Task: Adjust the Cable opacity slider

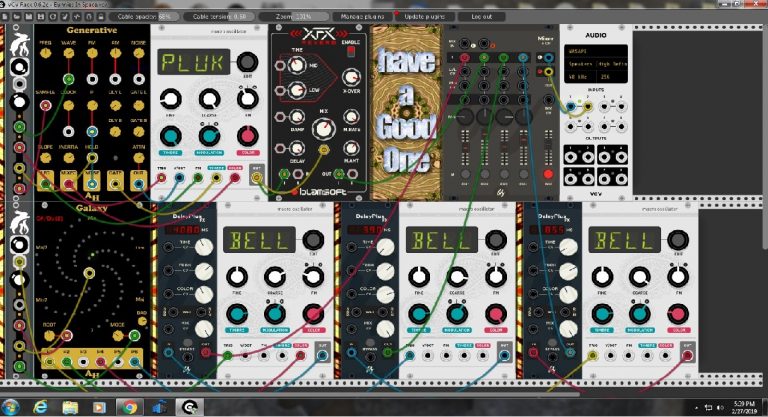Action: (144, 16)
